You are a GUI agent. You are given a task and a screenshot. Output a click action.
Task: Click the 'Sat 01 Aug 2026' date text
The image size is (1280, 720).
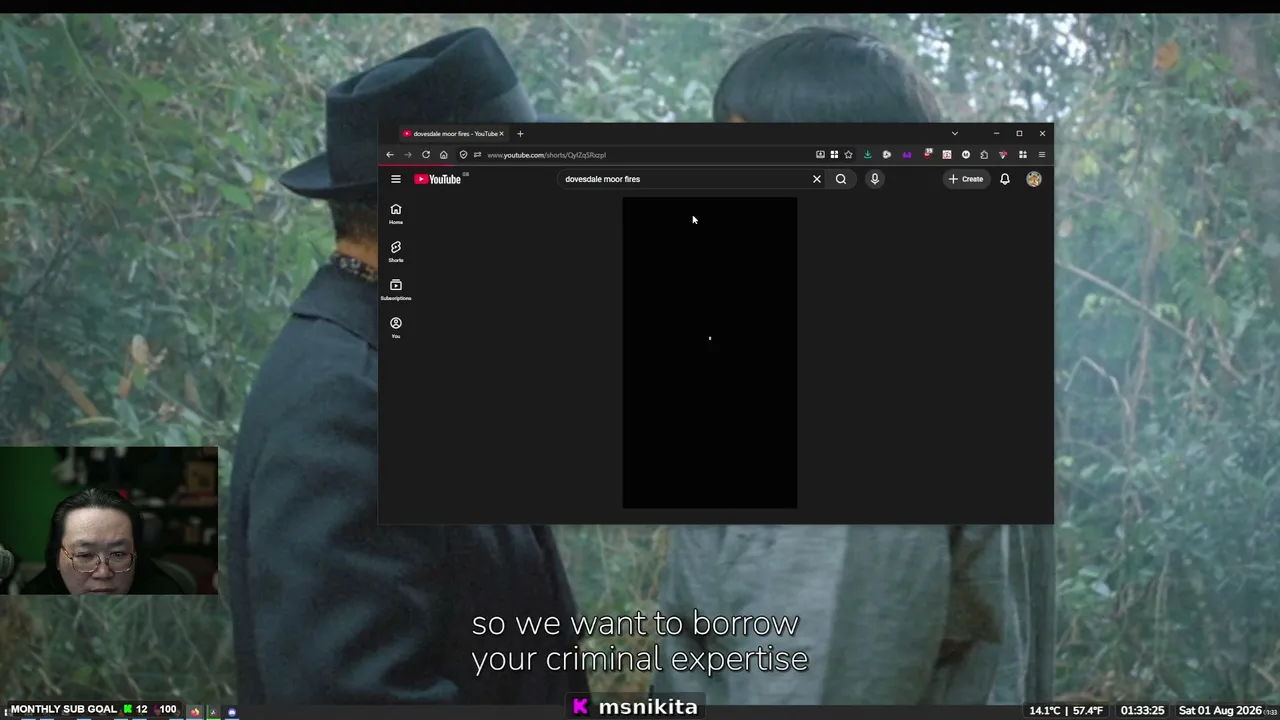(x=1220, y=710)
